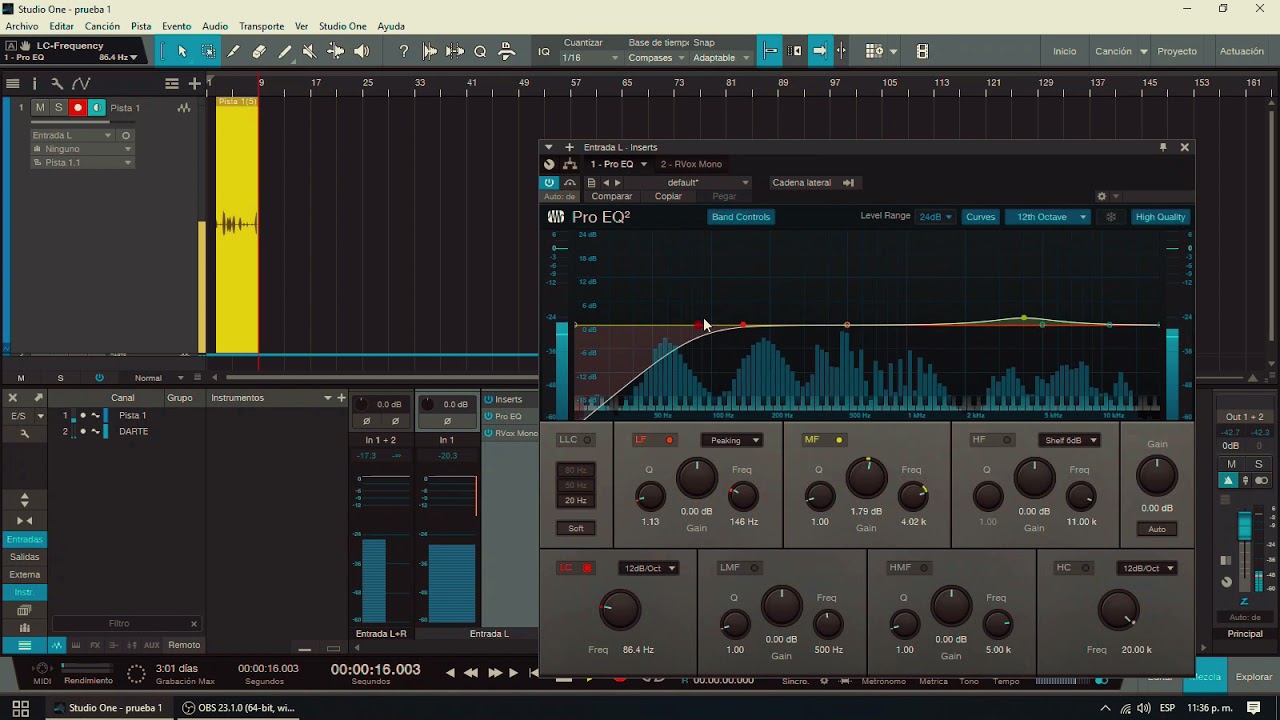This screenshot has height=720, width=1280.
Task: Mute Pista 1 track
Action: [x=40, y=107]
